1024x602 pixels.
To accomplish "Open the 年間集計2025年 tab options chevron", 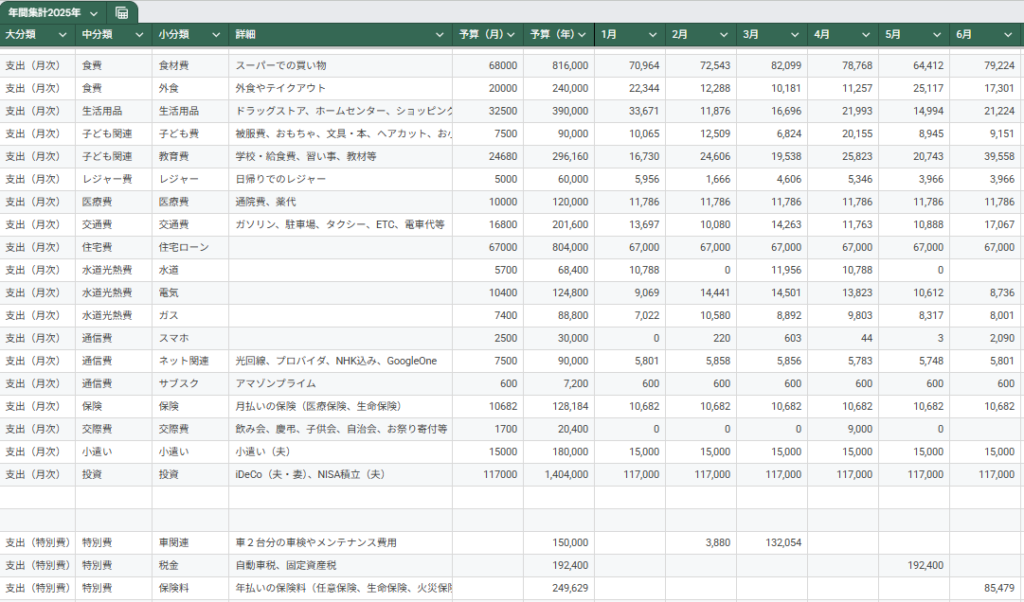I will click(92, 13).
